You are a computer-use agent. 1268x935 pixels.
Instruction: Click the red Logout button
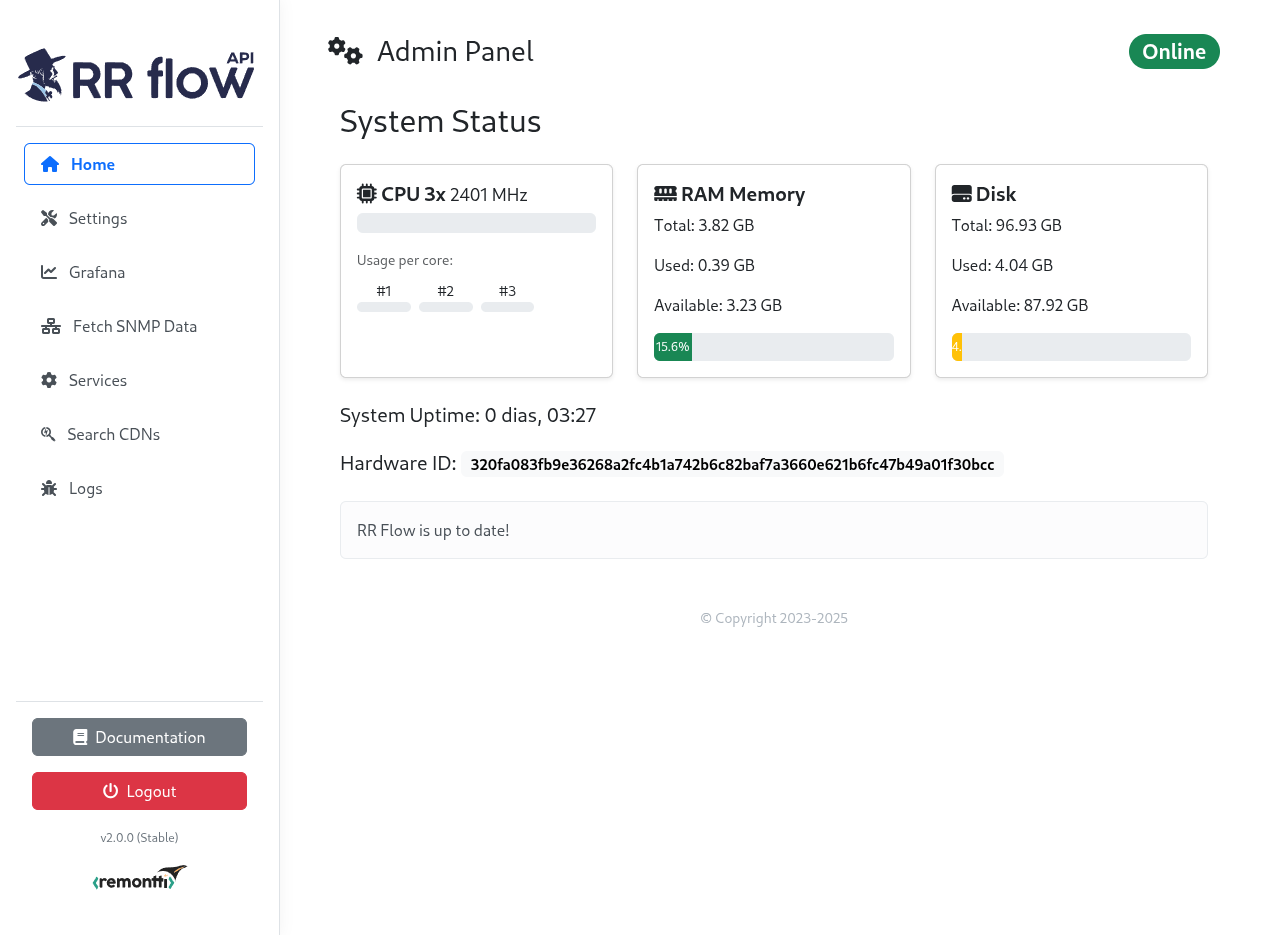click(139, 791)
